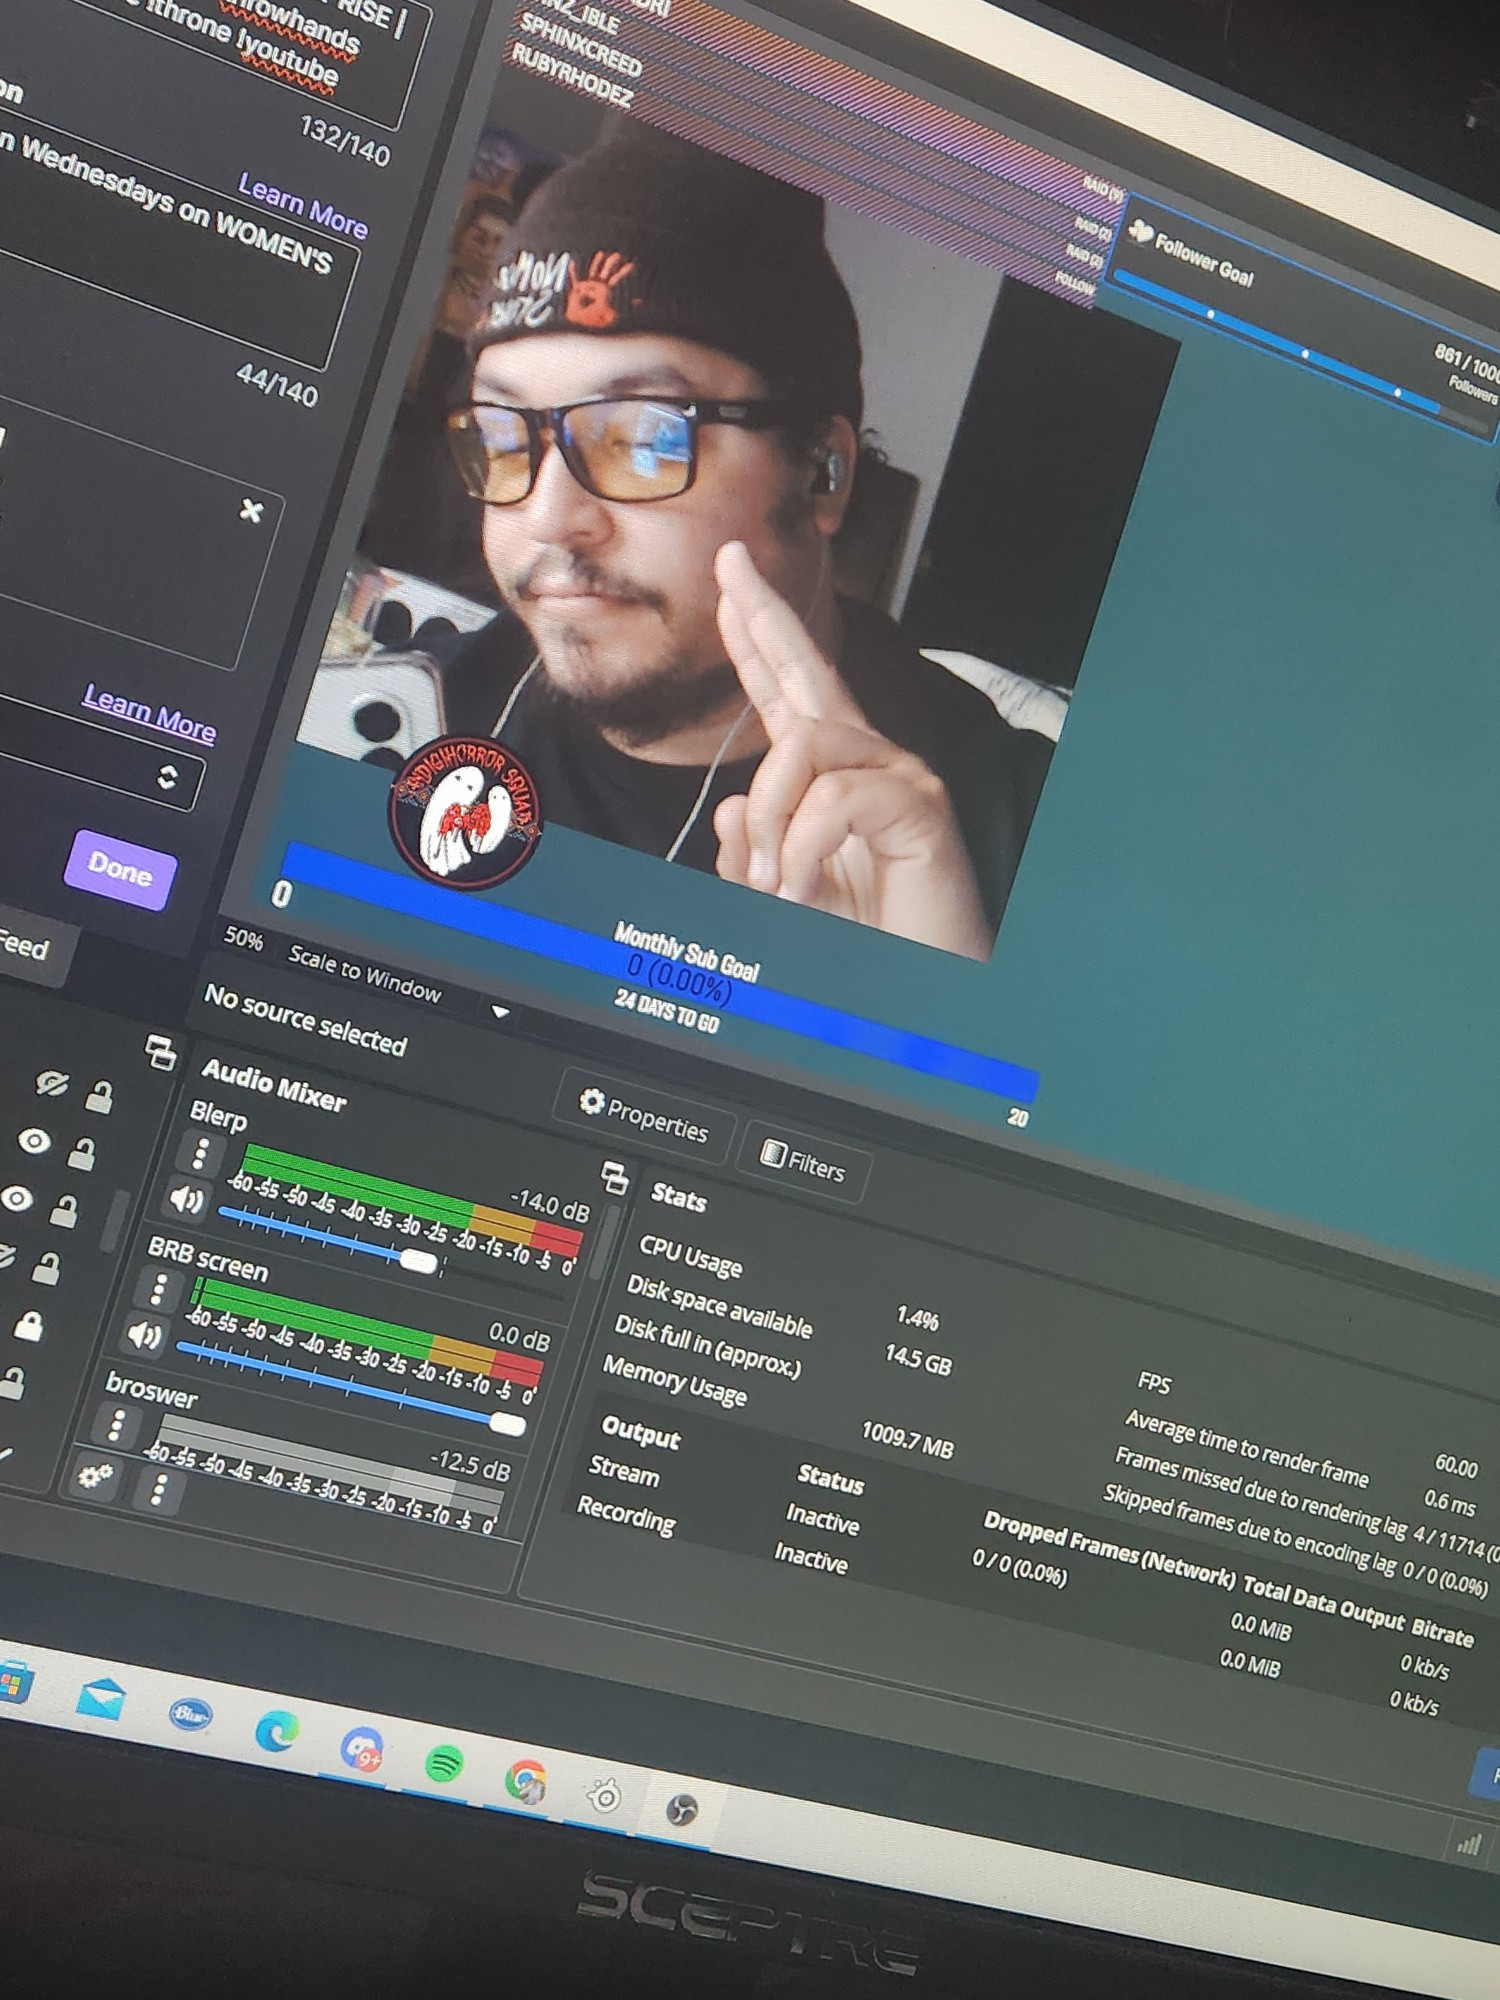Lock the second source row
The image size is (1500, 2000).
[x=81, y=1154]
